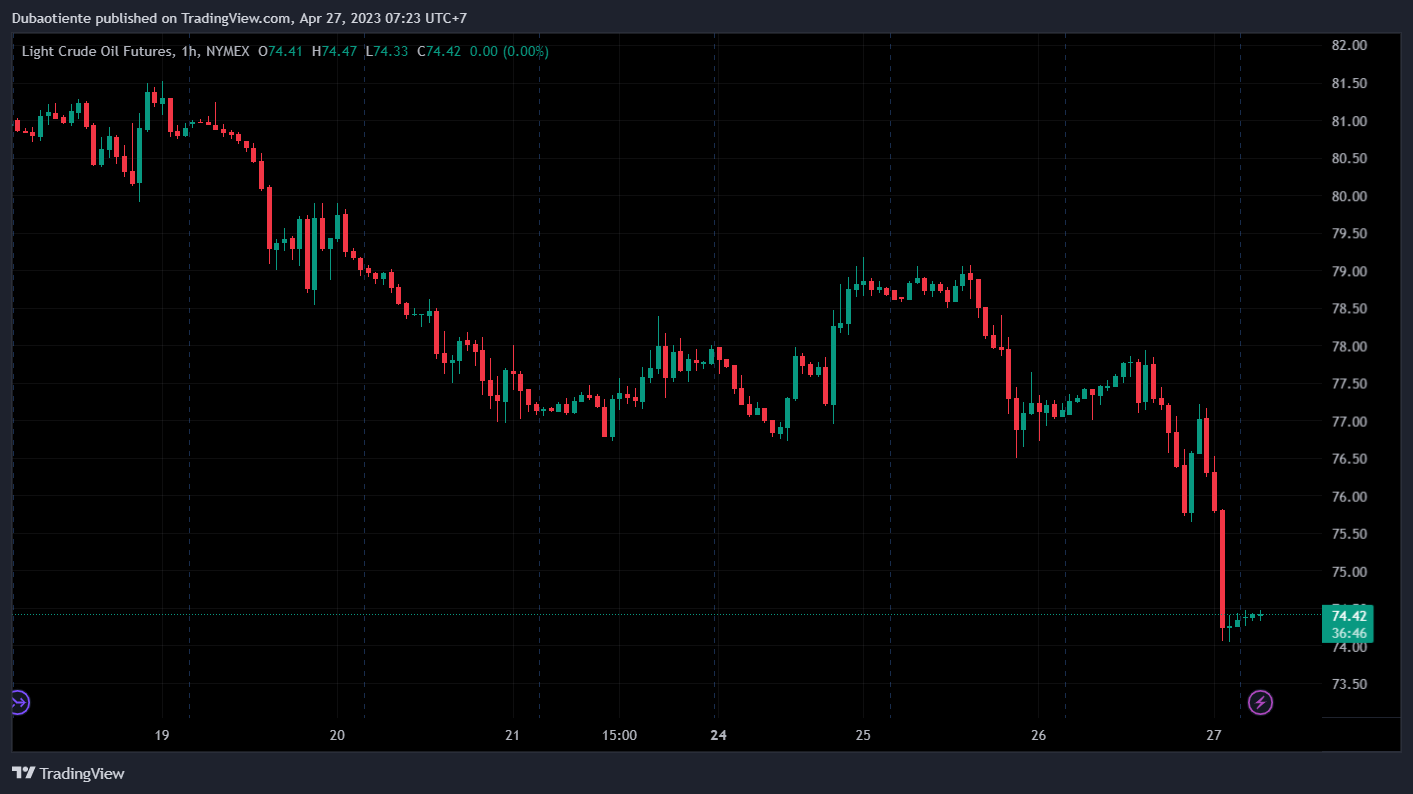1413x794 pixels.
Task: Click the 73.50 level on price axis
Action: pos(1348,685)
